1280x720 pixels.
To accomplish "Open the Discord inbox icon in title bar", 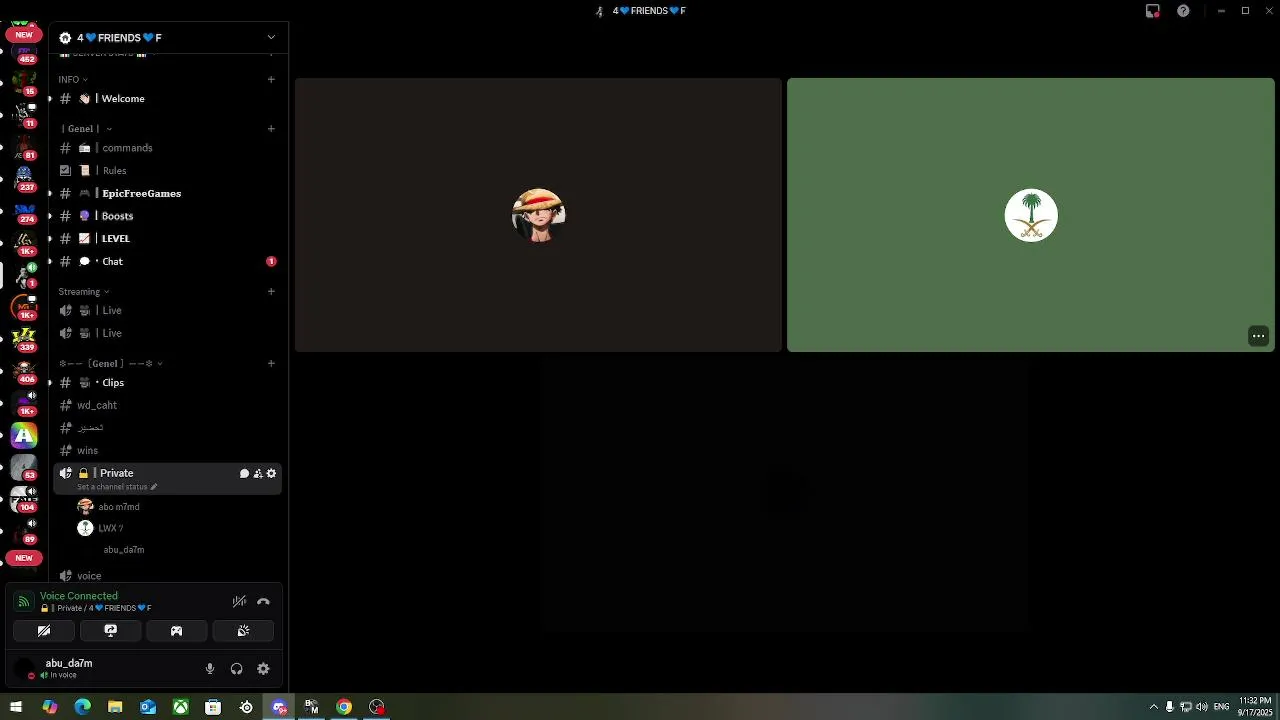I will click(1153, 11).
